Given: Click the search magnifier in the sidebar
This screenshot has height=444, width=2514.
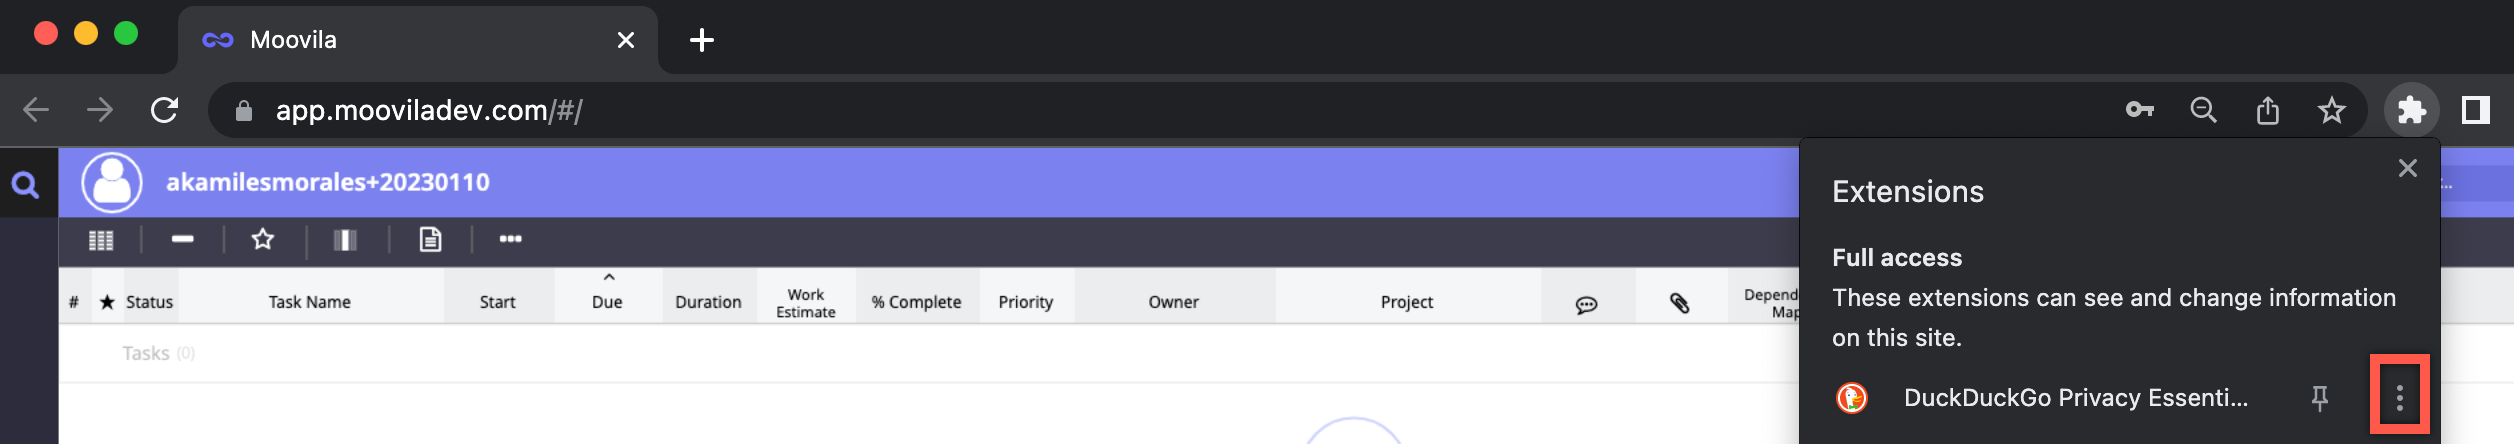Looking at the screenshot, I should coord(25,184).
